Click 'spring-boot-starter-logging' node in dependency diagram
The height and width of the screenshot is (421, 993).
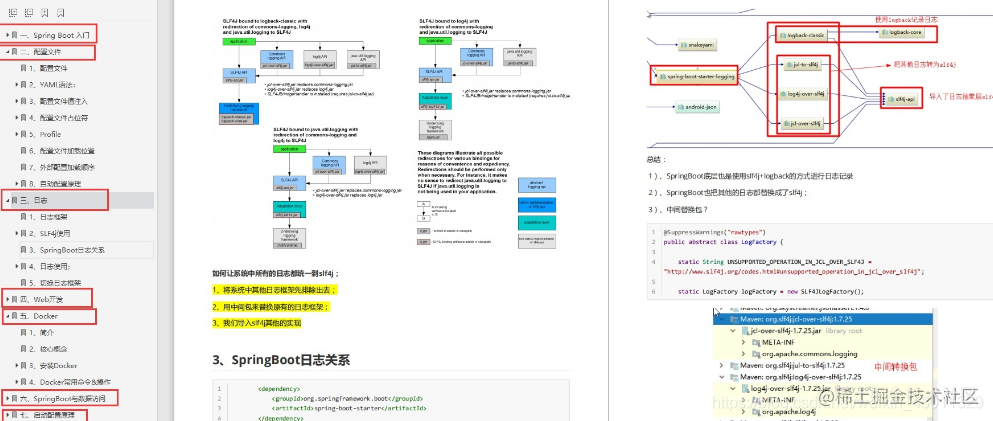(695, 77)
